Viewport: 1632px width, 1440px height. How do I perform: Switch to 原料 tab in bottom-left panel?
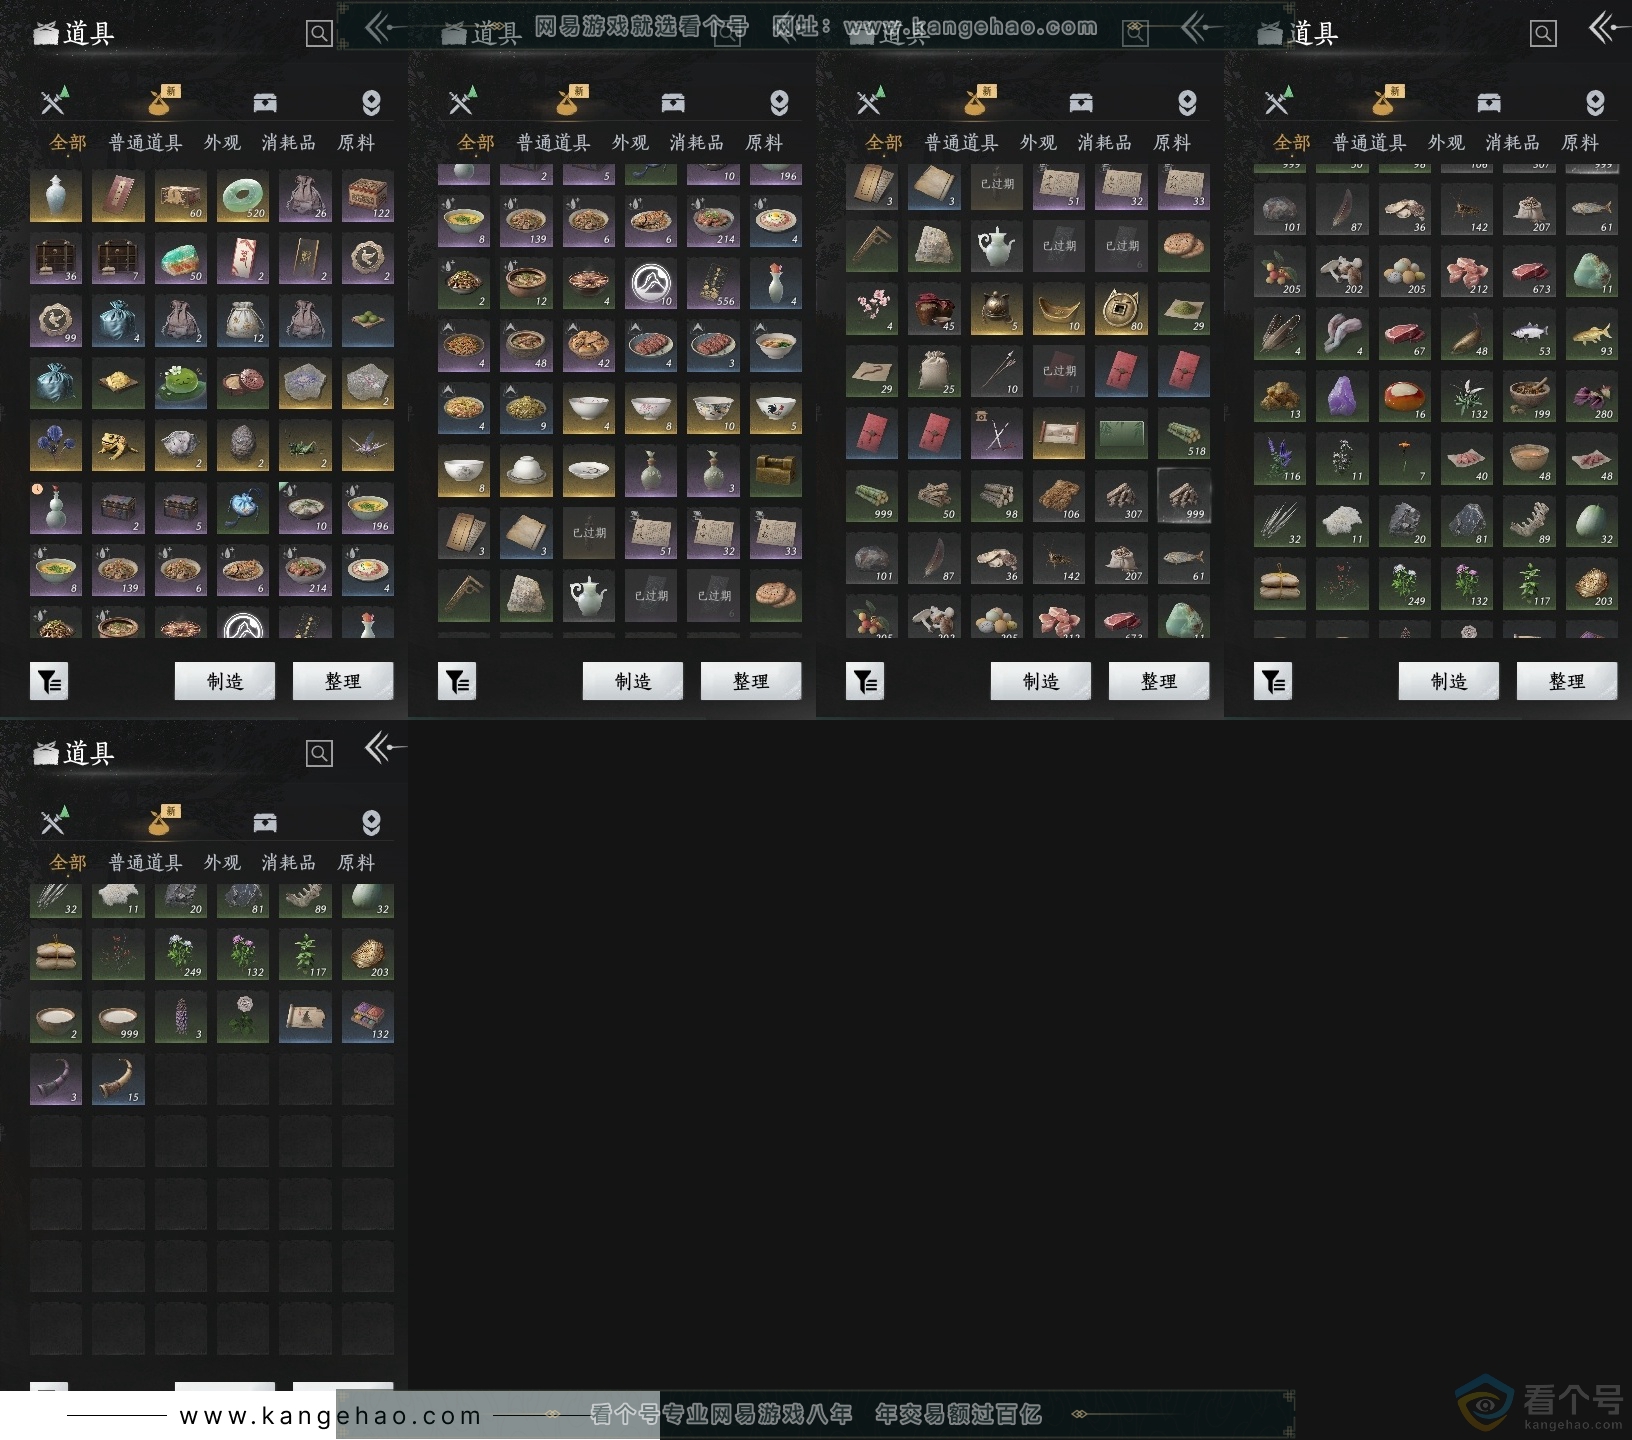click(x=356, y=863)
